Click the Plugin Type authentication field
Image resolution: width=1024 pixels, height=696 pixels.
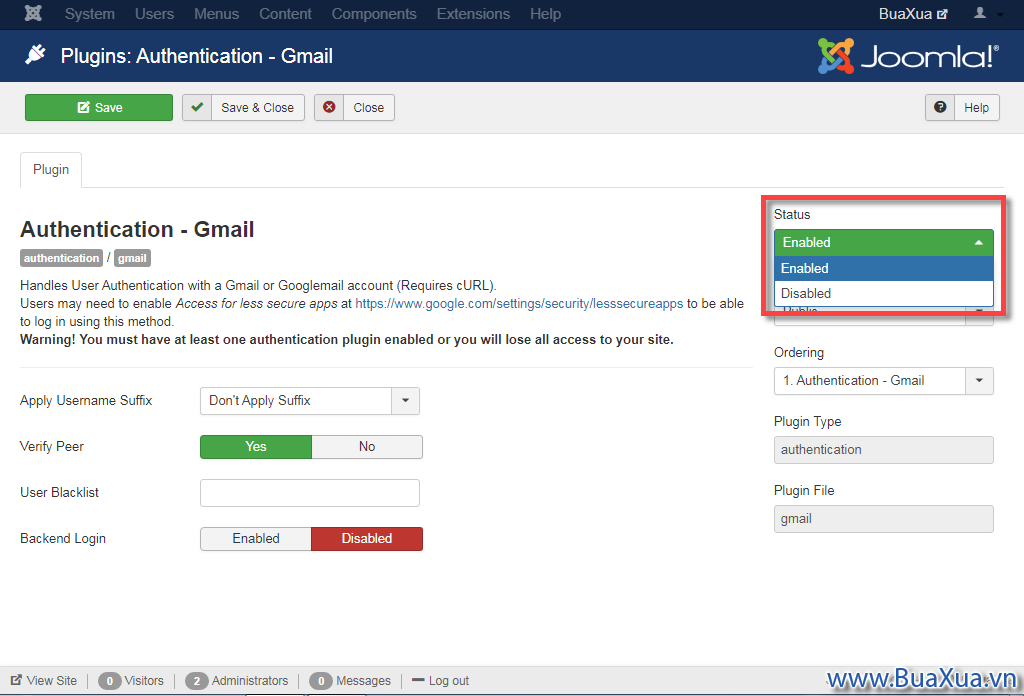884,450
